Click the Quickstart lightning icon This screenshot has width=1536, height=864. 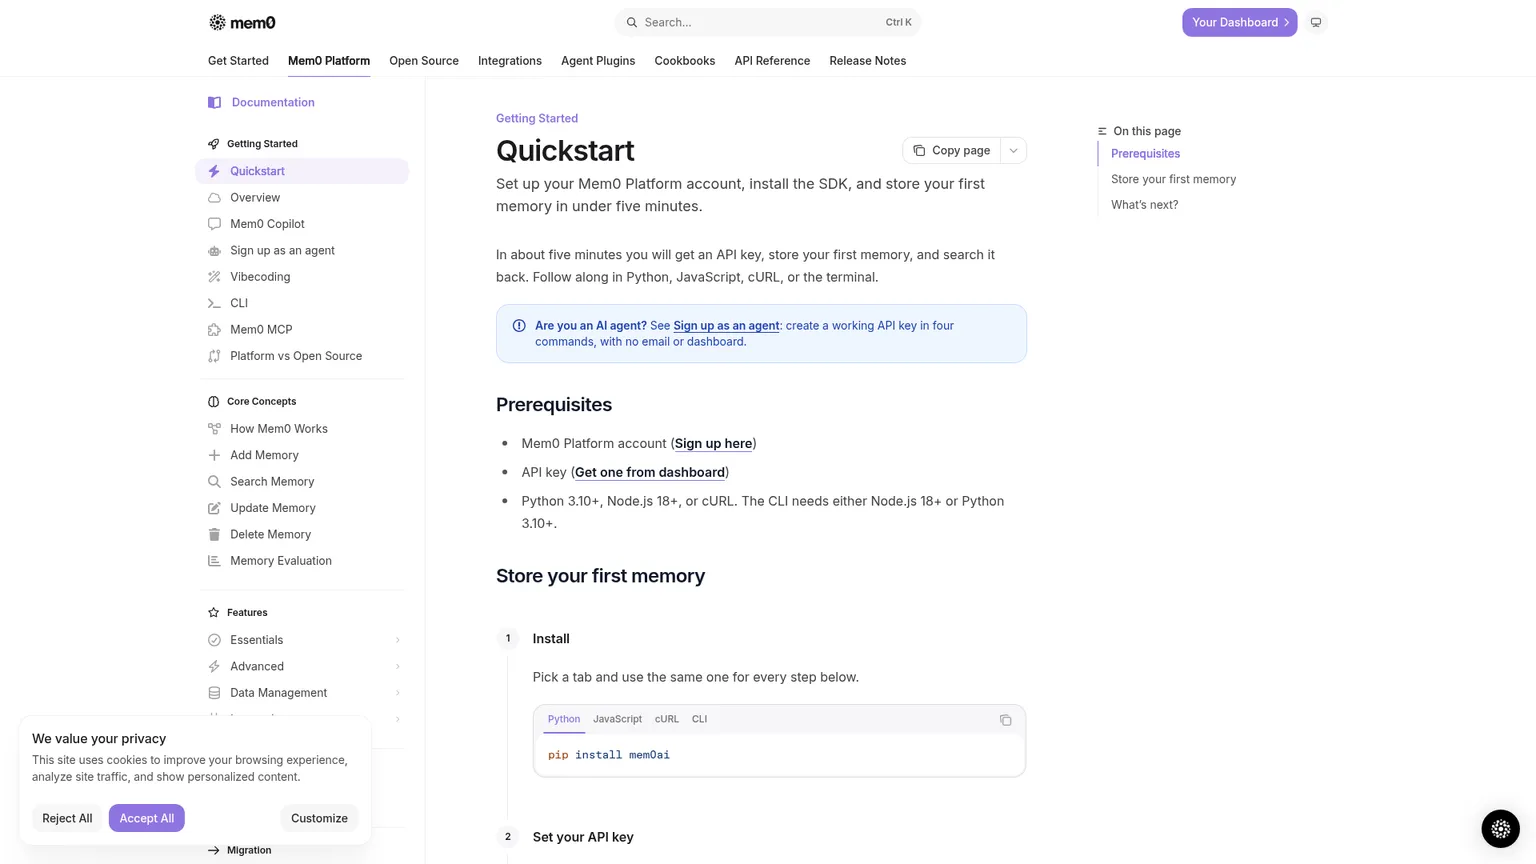point(214,171)
